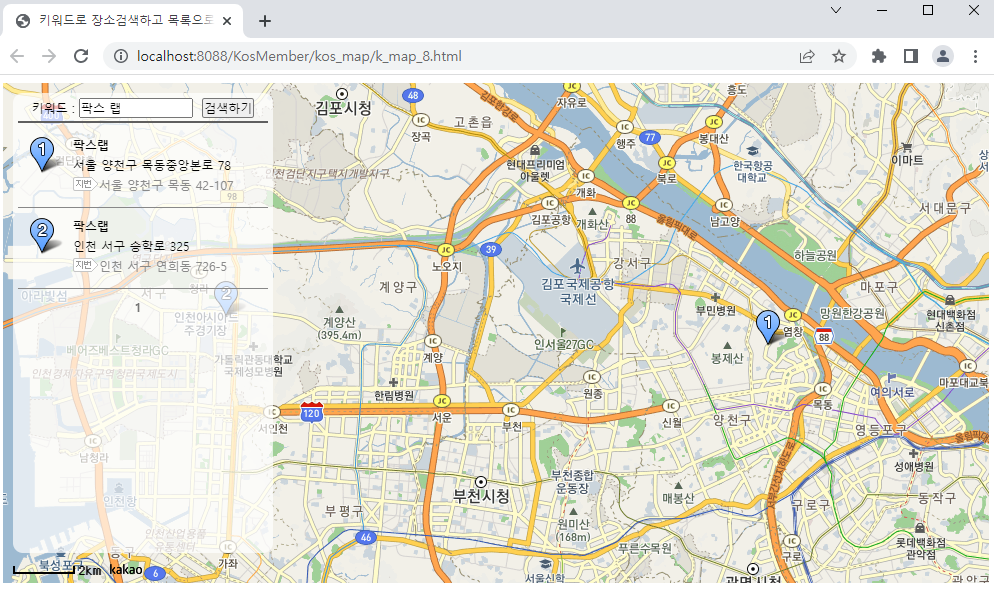Select the 키워드로 장소검색하고 tab
The image size is (994, 592).
pos(124,21)
